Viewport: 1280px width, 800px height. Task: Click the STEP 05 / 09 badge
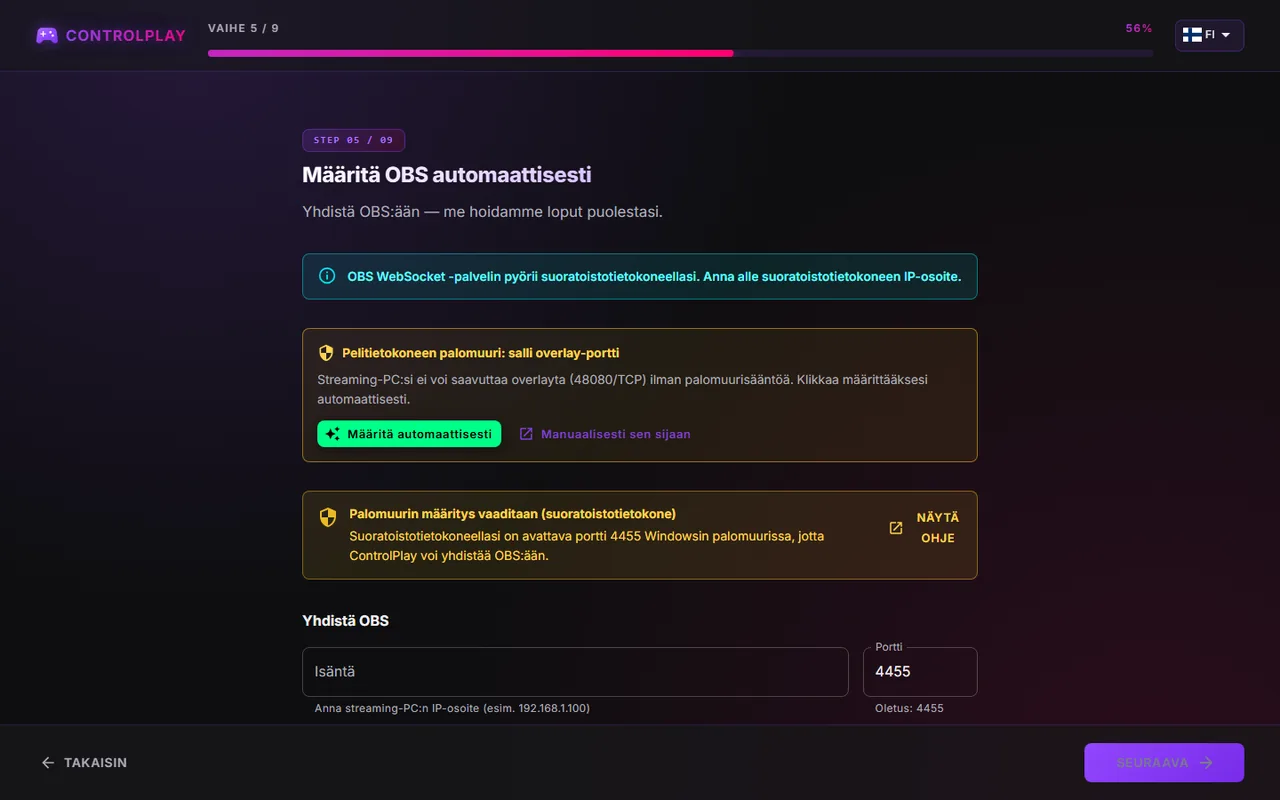pos(353,140)
